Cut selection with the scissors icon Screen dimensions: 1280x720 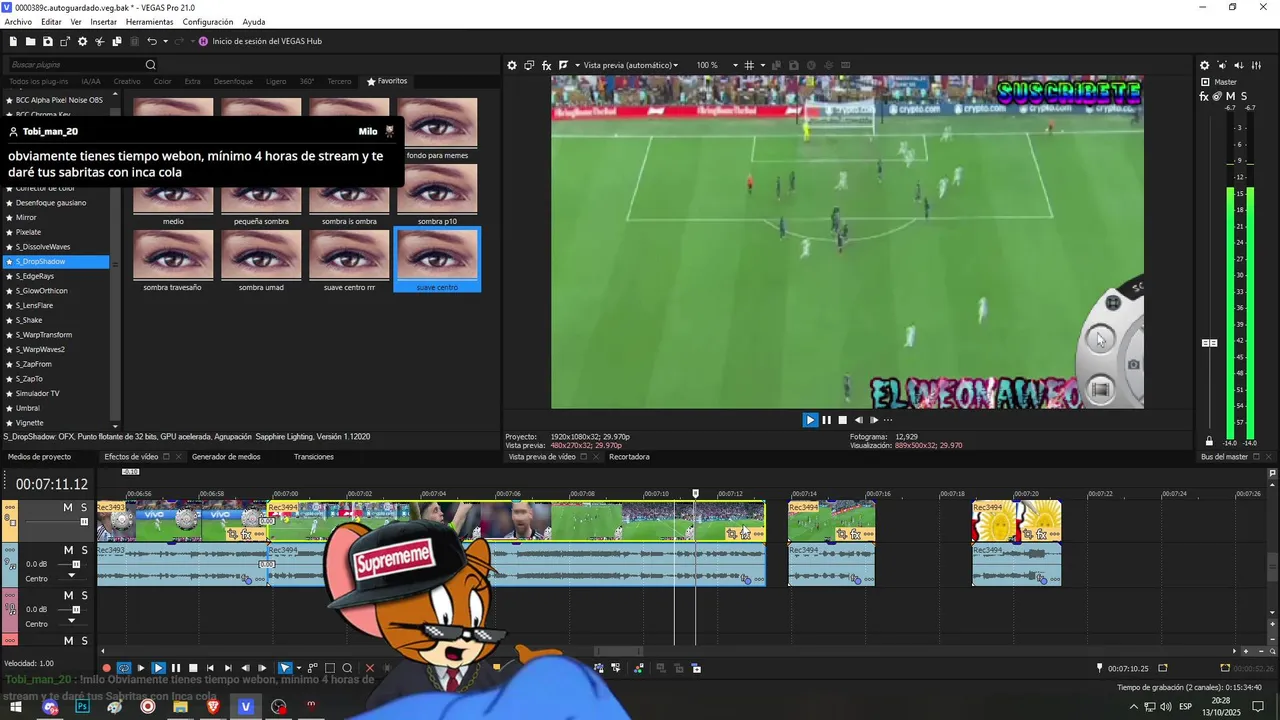100,41
